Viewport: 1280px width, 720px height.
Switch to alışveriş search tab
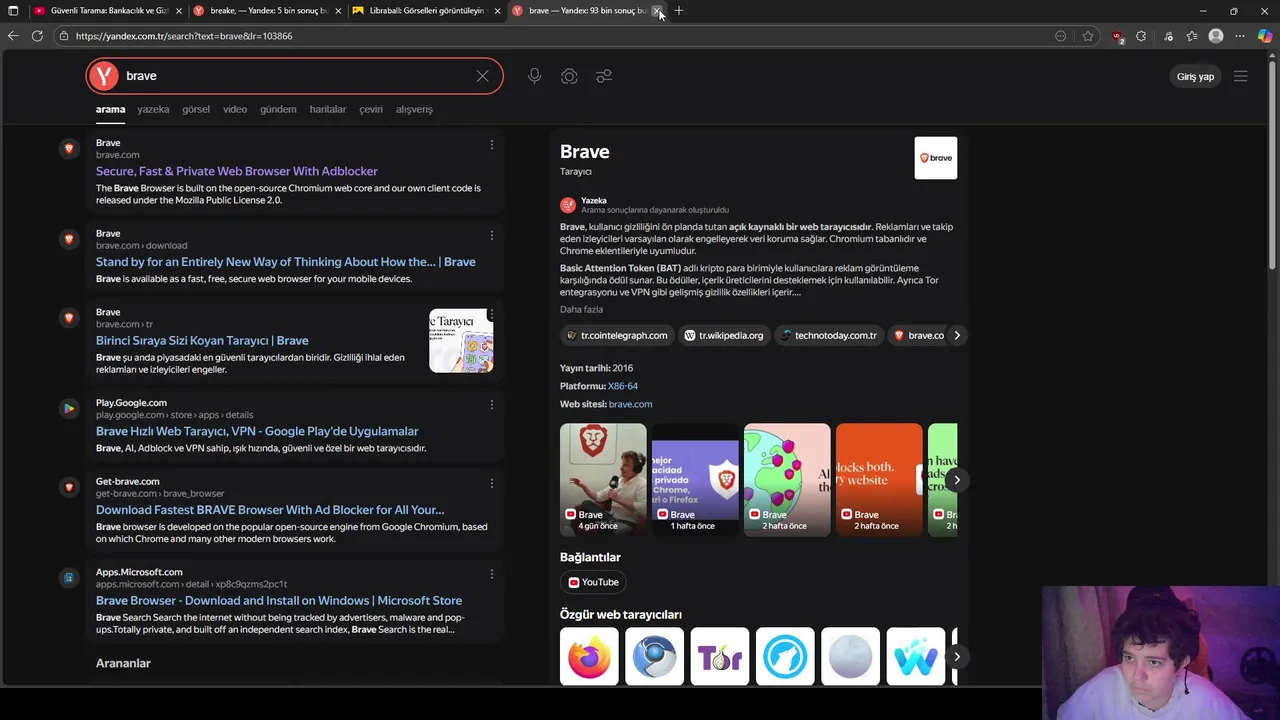point(414,109)
